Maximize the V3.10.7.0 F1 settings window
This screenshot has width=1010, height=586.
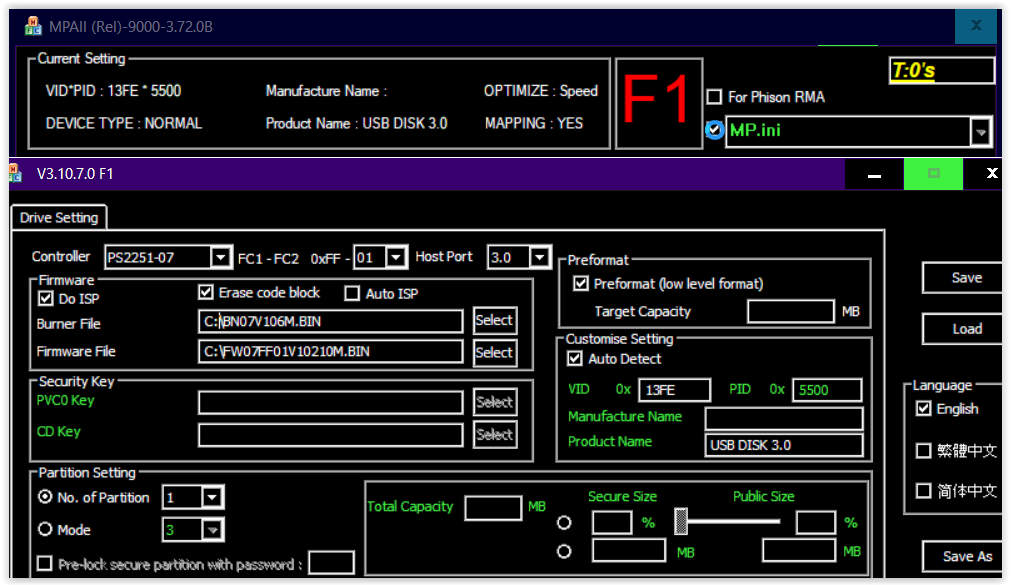[x=933, y=174]
